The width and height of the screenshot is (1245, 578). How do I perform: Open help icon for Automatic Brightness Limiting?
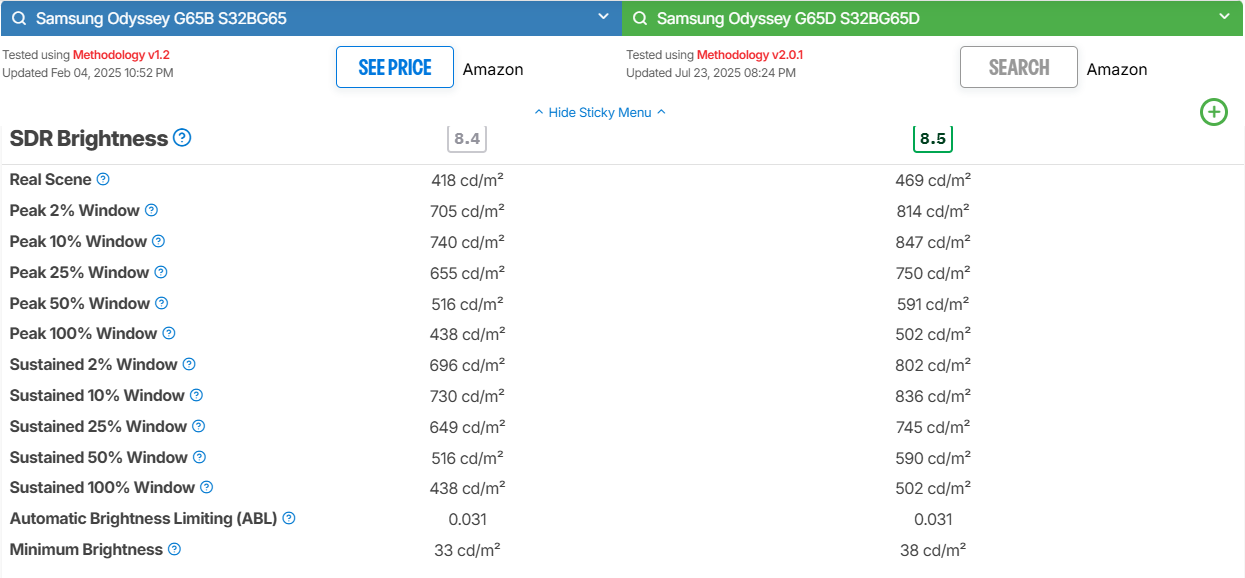click(x=289, y=518)
